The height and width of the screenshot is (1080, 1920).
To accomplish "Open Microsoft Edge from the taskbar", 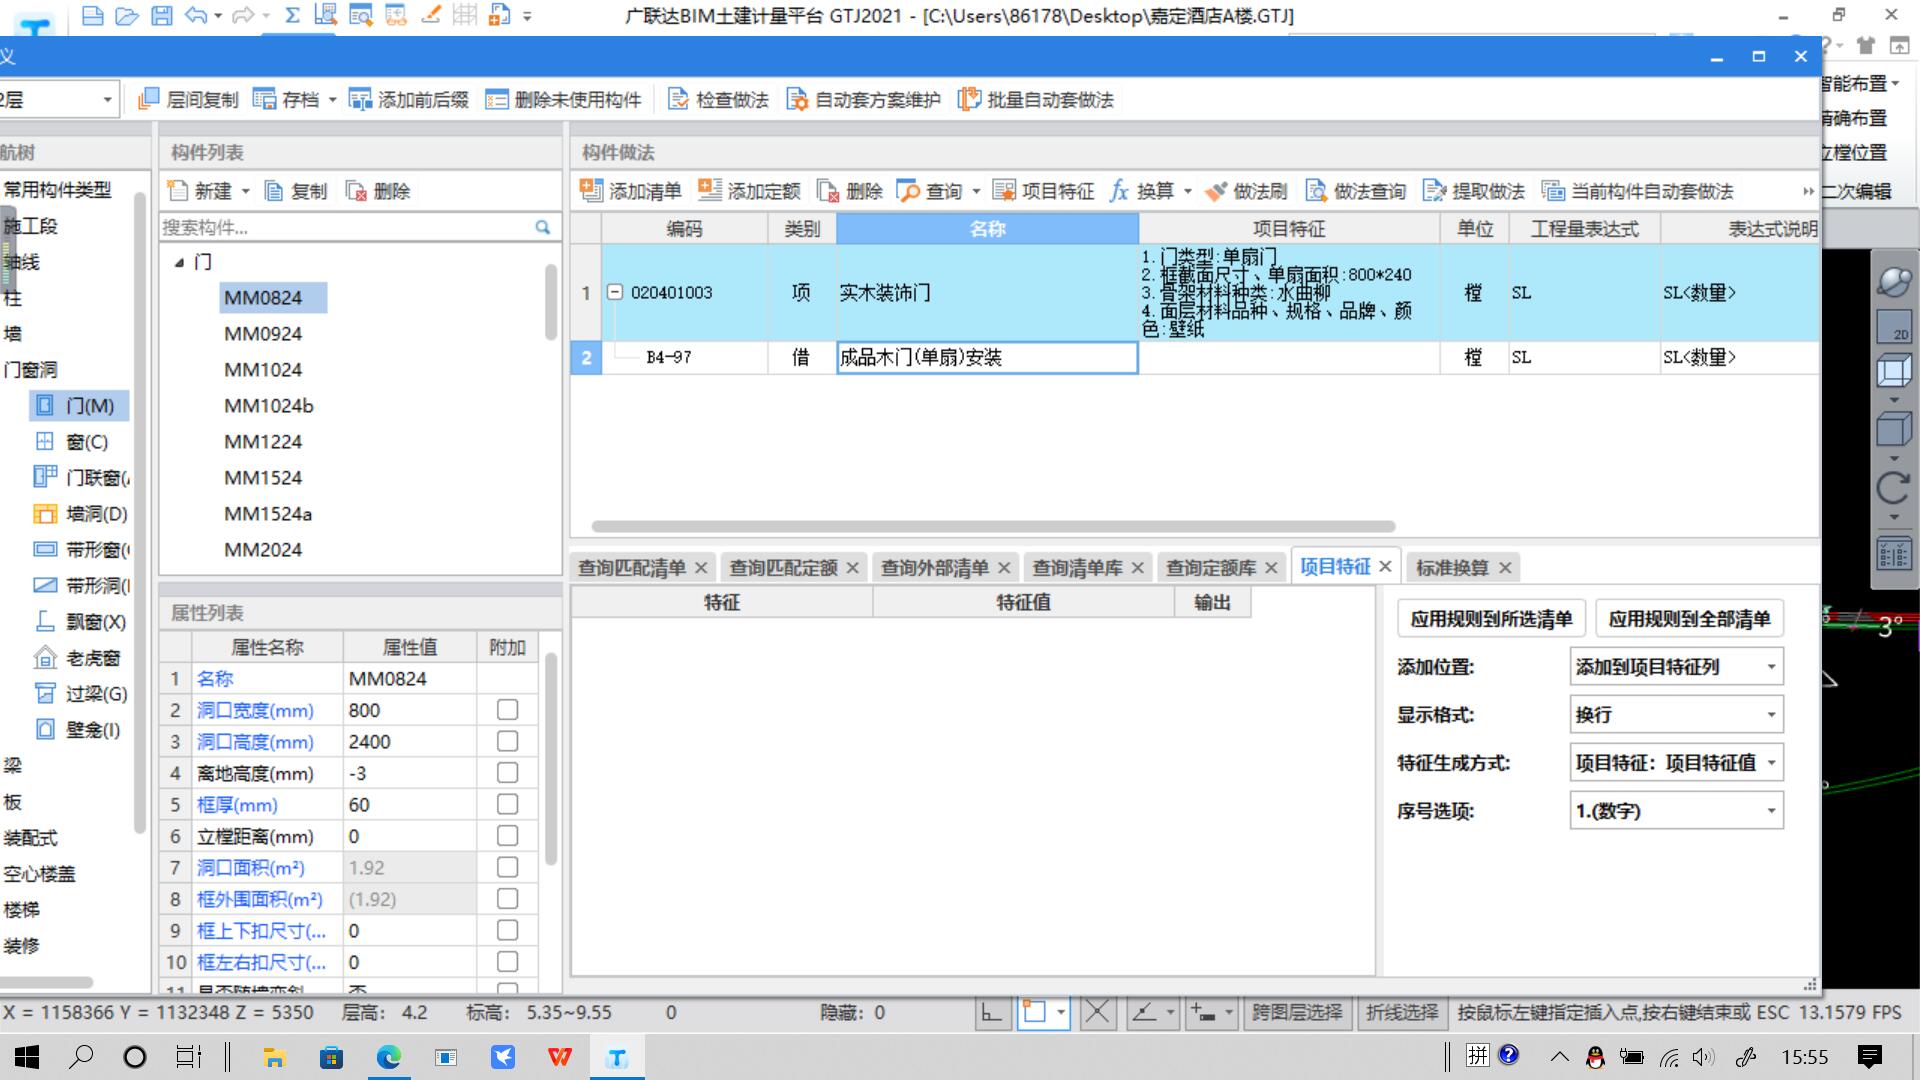I will click(x=388, y=1056).
